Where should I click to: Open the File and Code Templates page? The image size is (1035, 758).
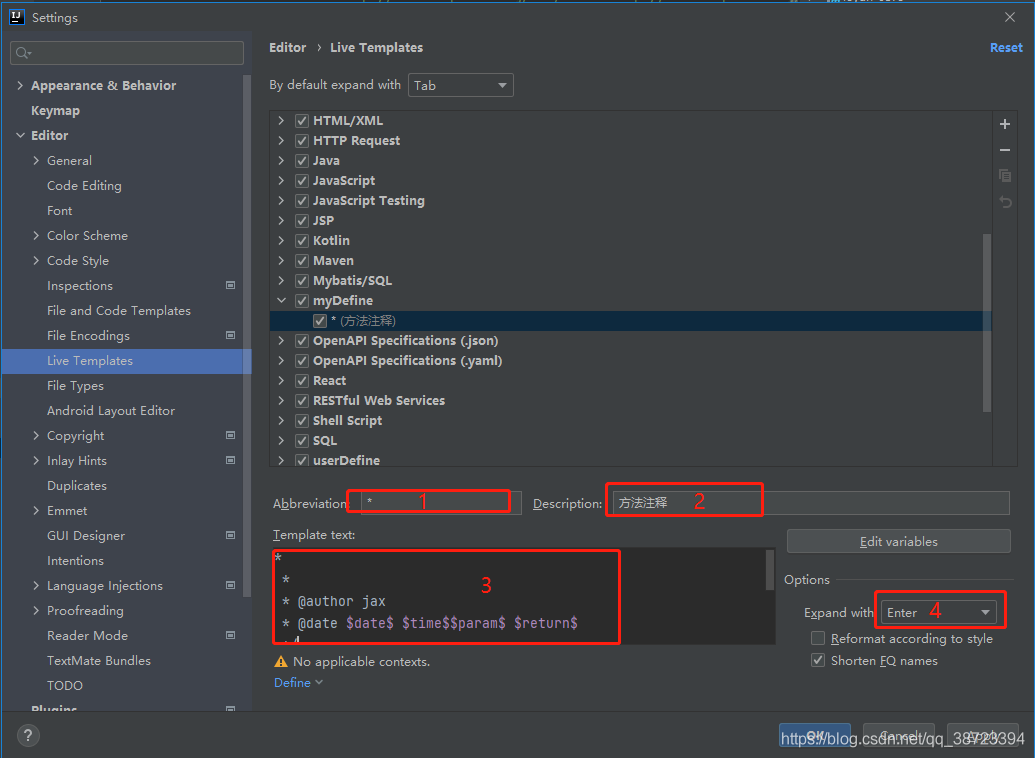[119, 310]
